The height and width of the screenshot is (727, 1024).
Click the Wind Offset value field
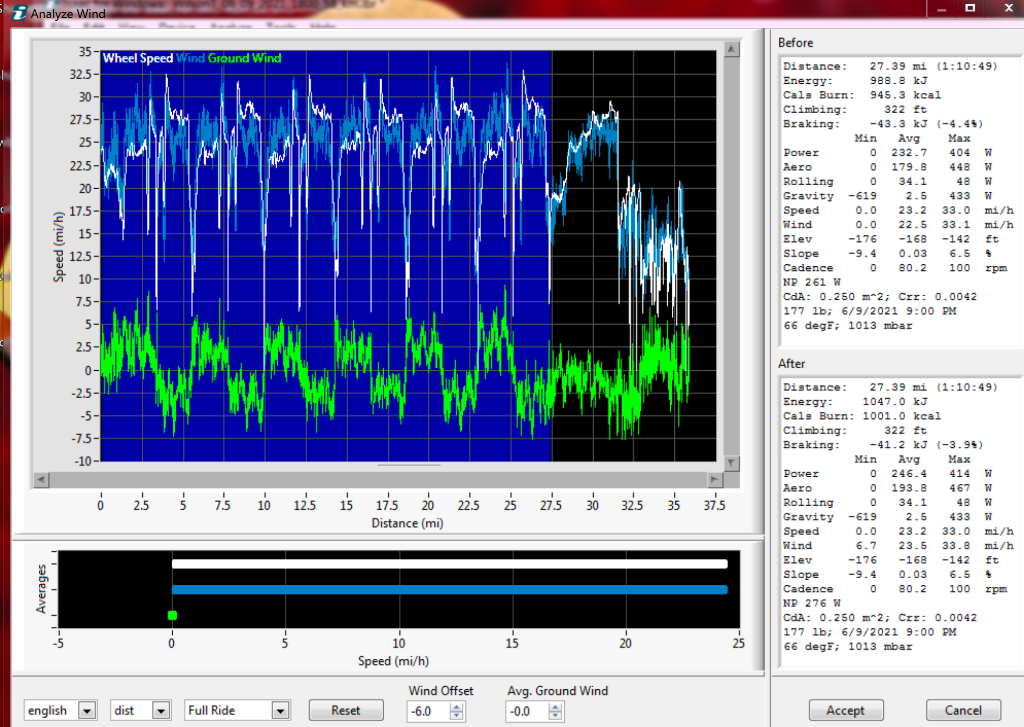[x=428, y=711]
